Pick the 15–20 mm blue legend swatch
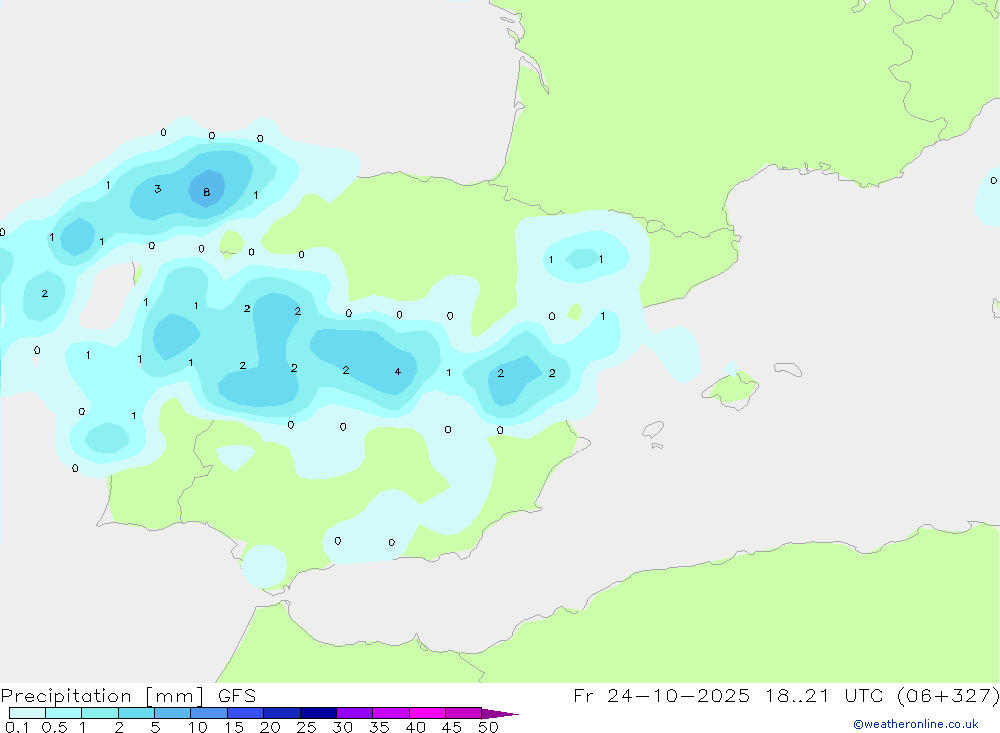This screenshot has width=1000, height=733. [x=245, y=713]
